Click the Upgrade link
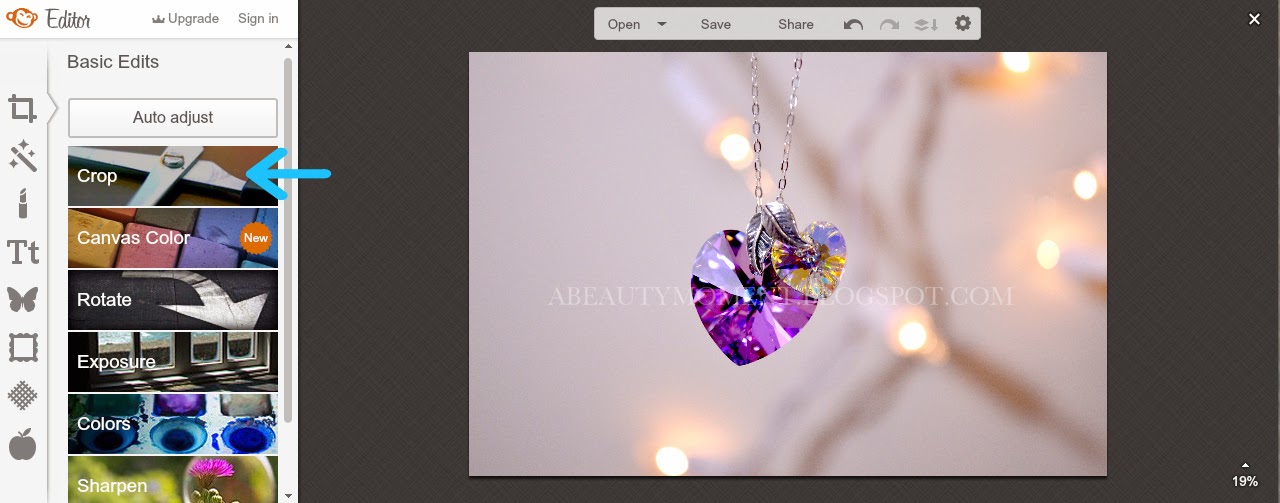This screenshot has height=503, width=1280. tap(193, 19)
